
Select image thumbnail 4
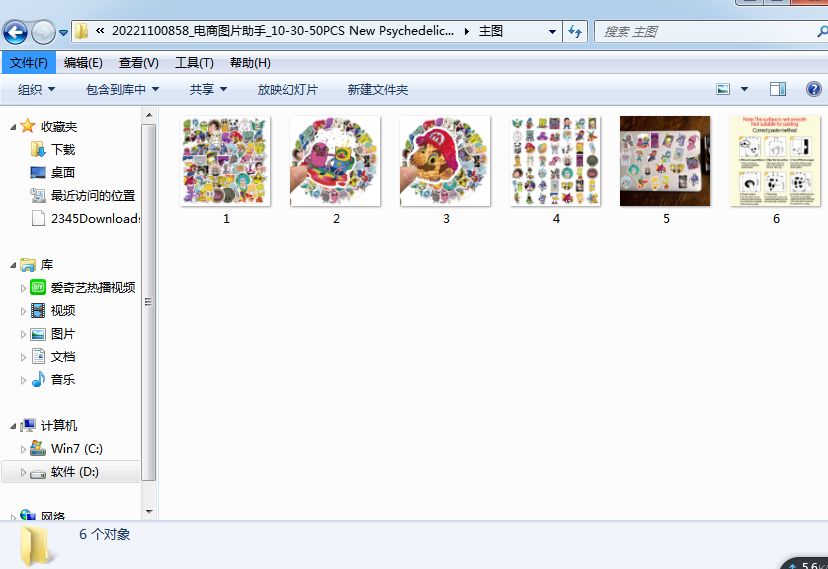pyautogui.click(x=556, y=161)
